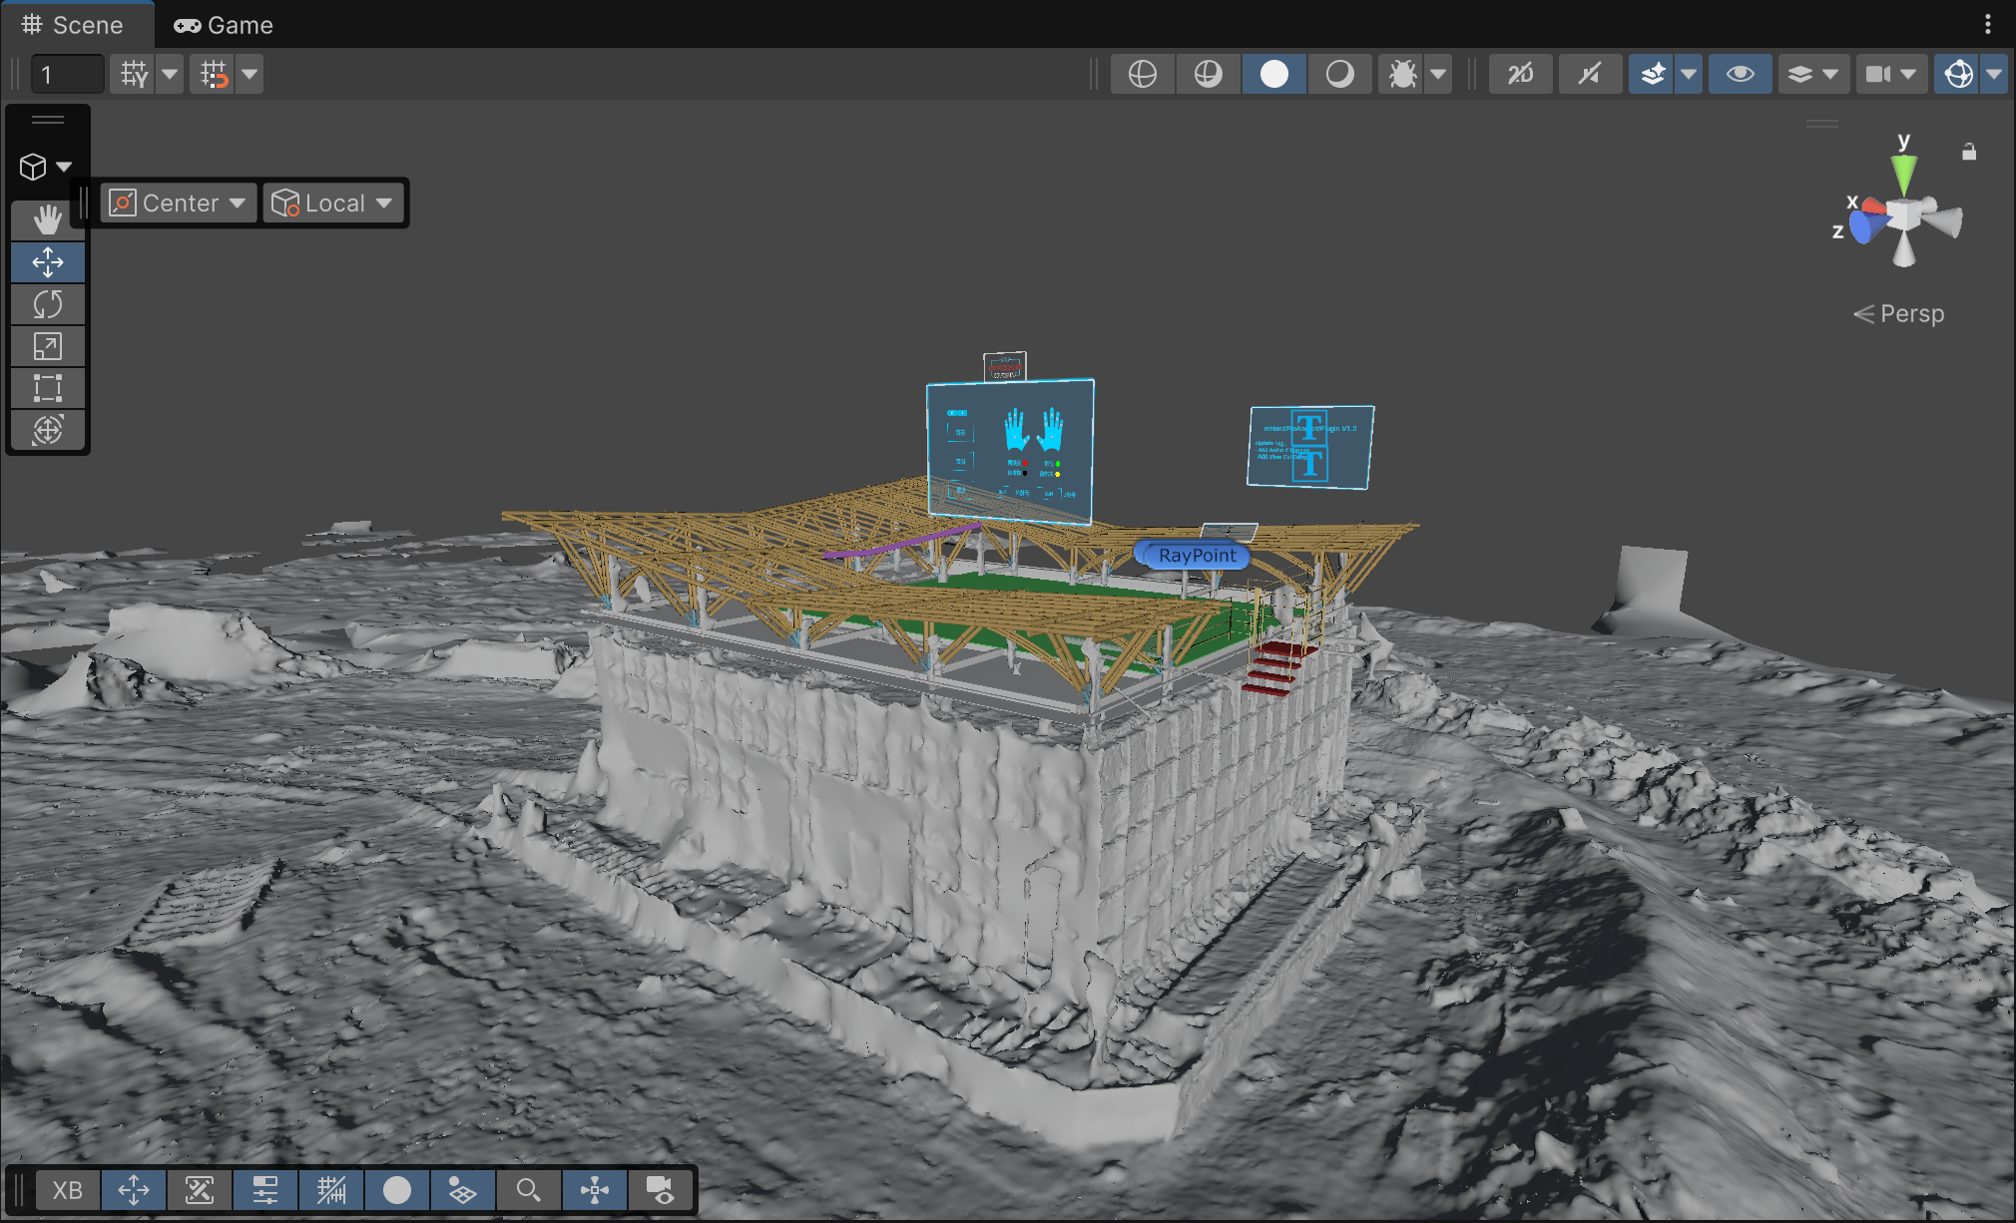Image resolution: width=2016 pixels, height=1223 pixels.
Task: Toggle 2D view mode
Action: (1521, 74)
